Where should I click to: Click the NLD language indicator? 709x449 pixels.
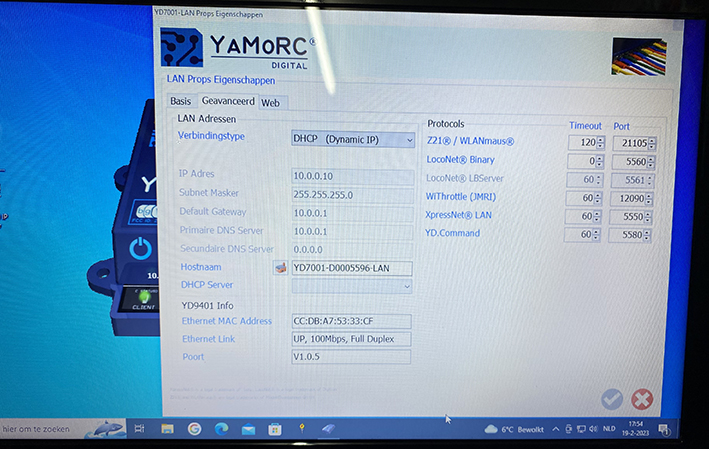pos(609,429)
